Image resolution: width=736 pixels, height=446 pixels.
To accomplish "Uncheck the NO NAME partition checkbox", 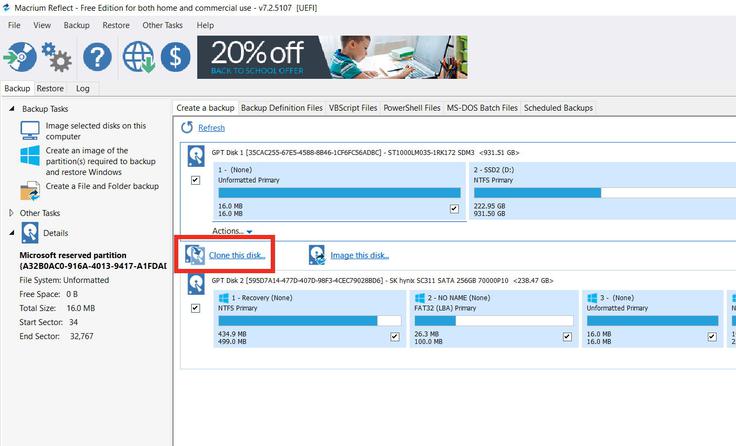I will click(567, 337).
